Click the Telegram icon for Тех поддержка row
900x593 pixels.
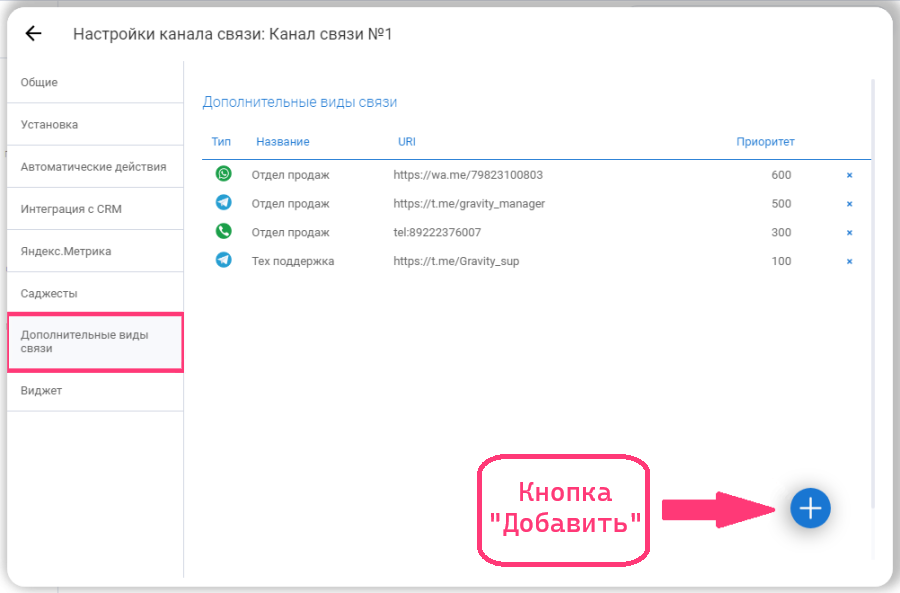pyautogui.click(x=223, y=261)
